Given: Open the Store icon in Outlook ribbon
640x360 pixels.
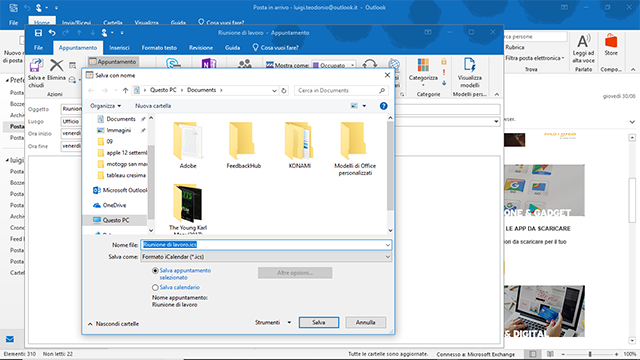Looking at the screenshot, I should (611, 41).
